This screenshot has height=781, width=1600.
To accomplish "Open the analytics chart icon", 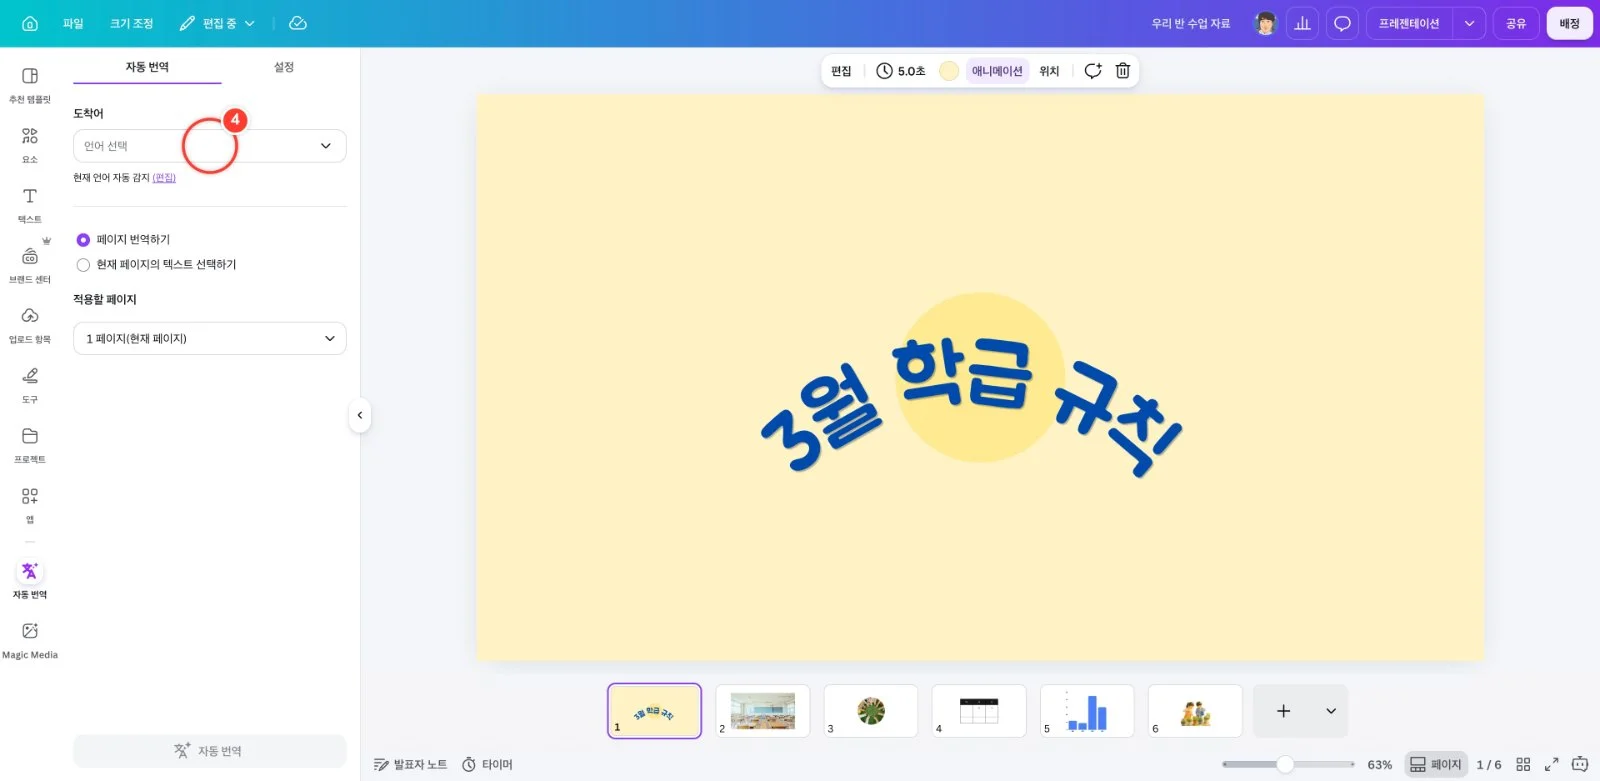I will pyautogui.click(x=1302, y=23).
